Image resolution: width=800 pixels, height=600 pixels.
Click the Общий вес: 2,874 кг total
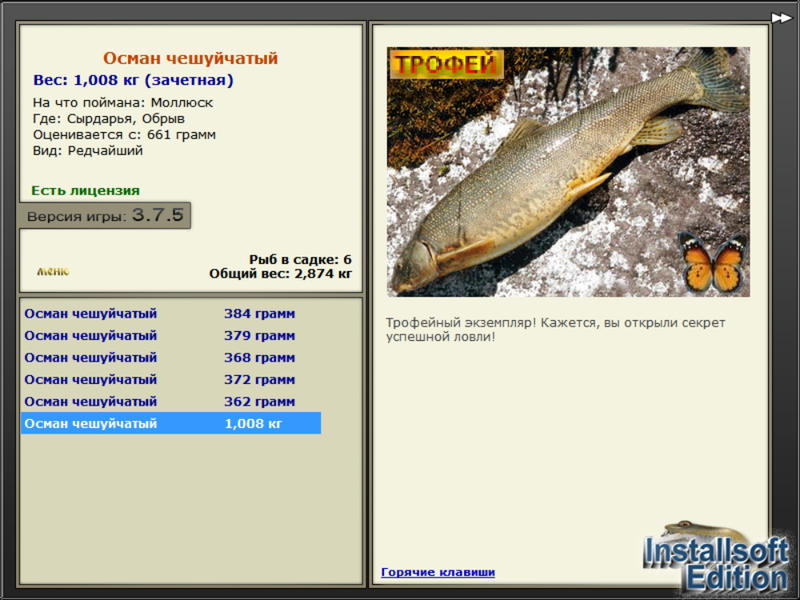coord(280,273)
